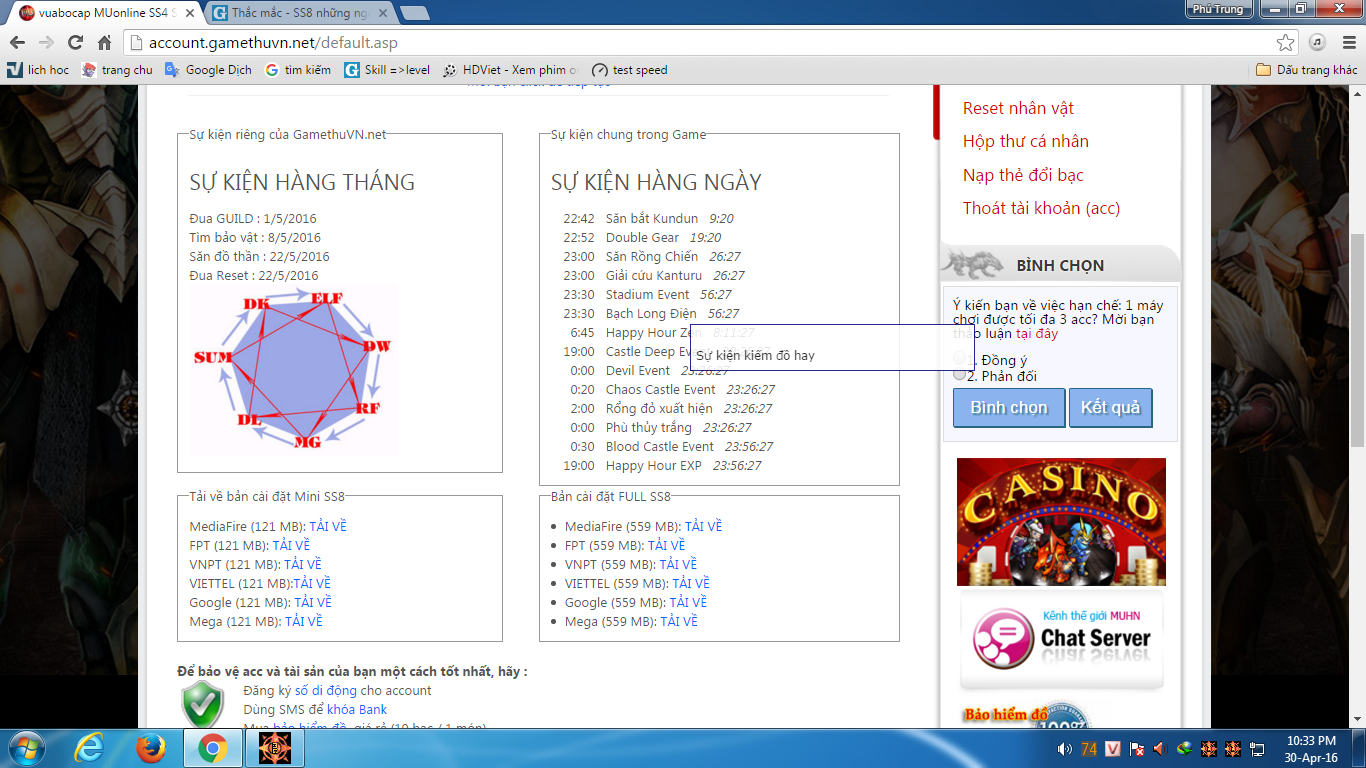Select radio option 'Phản đối'
Screen dimensions: 1366x768
(960, 375)
